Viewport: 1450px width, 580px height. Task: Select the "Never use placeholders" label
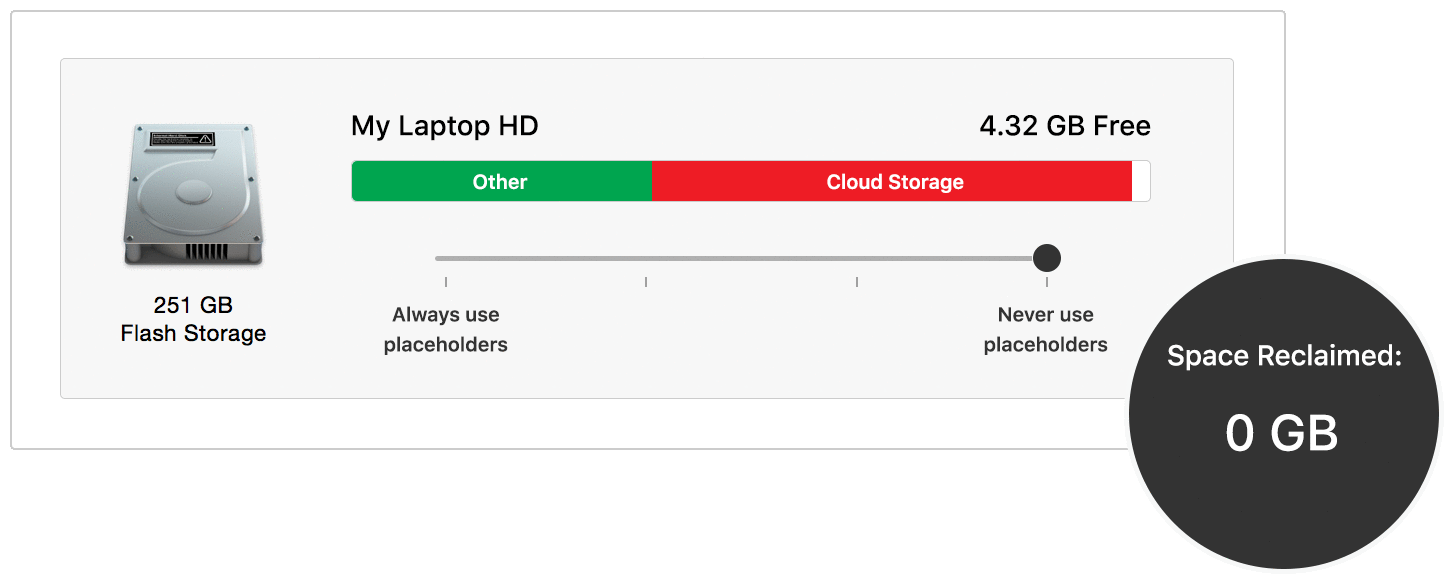[x=1046, y=330]
